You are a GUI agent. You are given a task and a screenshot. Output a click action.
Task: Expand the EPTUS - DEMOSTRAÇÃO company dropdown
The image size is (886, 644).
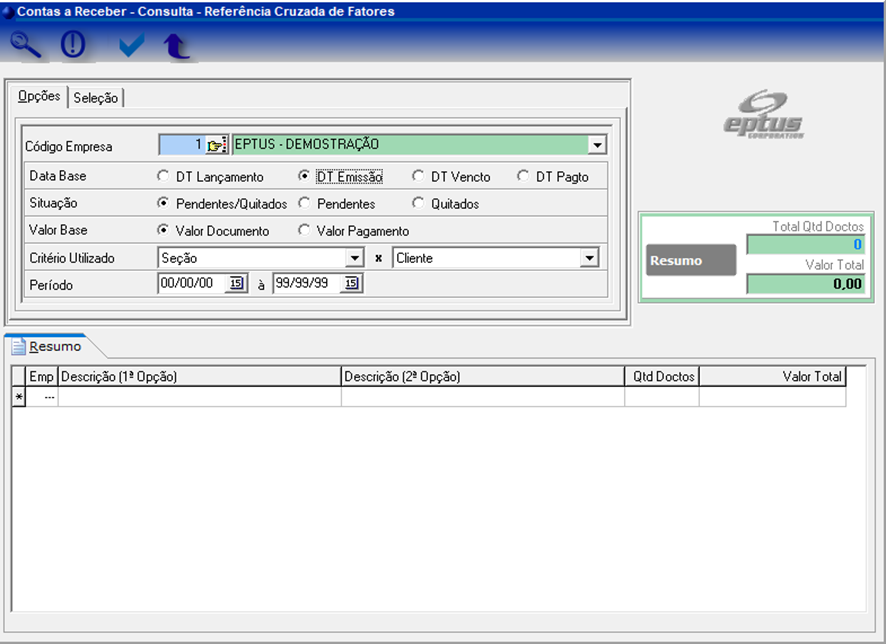click(597, 145)
